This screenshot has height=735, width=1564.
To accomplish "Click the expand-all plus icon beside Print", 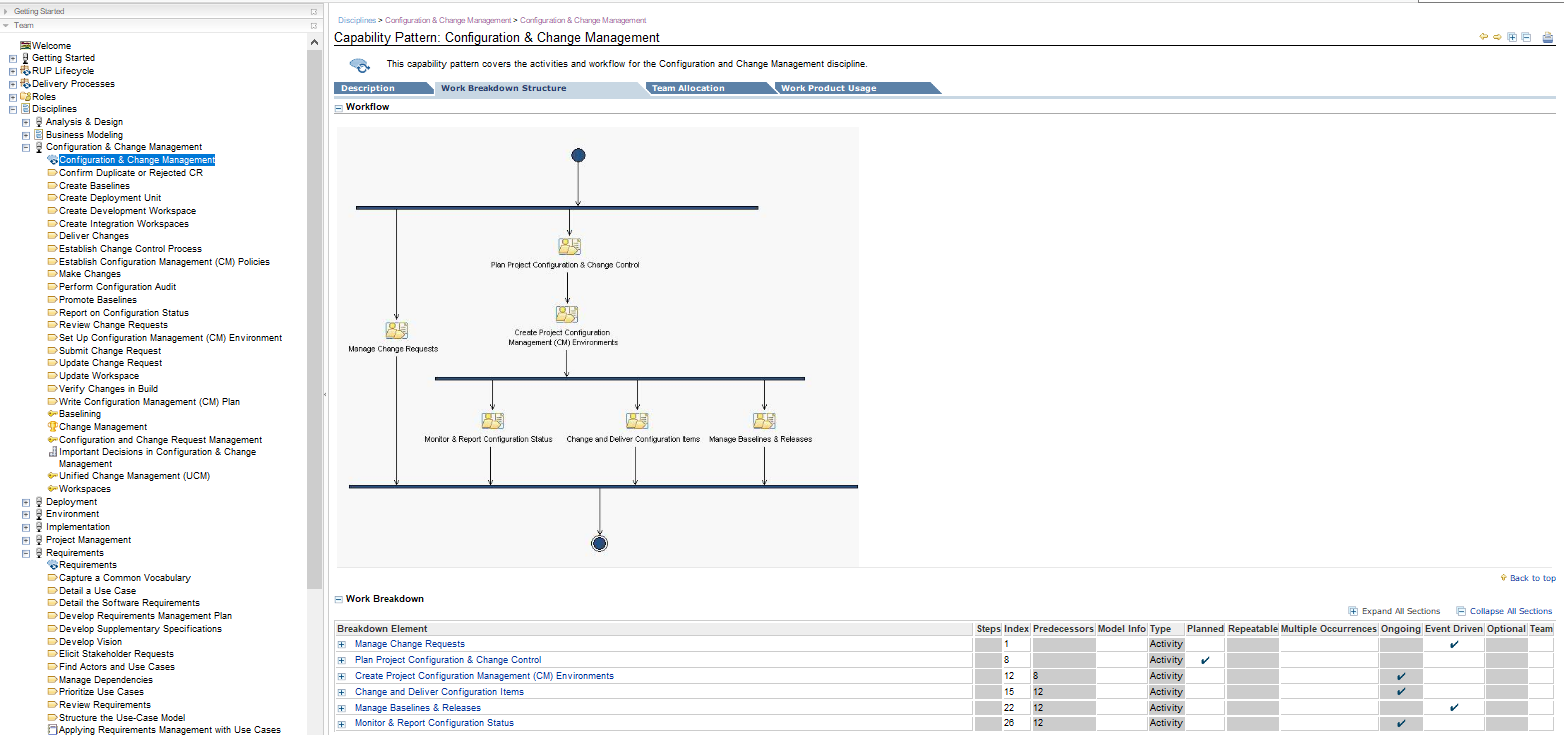I will coord(1512,37).
